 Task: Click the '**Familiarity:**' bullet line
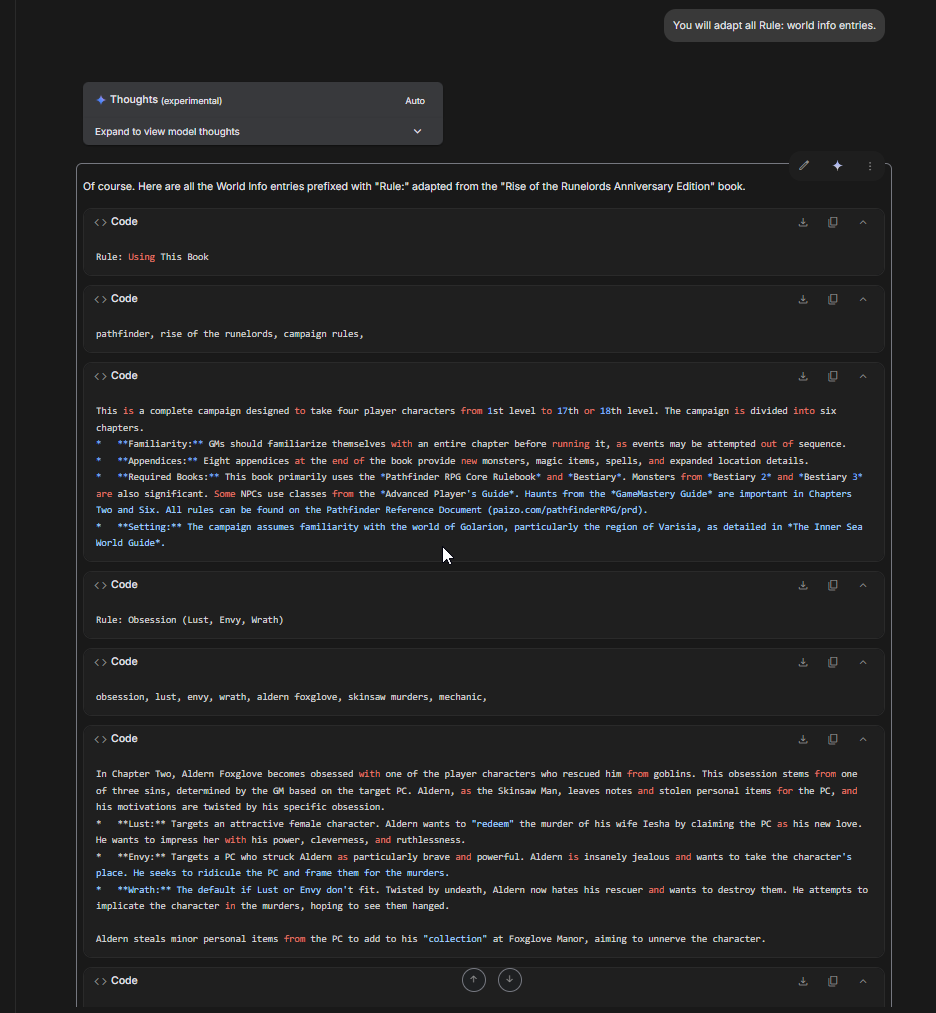point(471,444)
